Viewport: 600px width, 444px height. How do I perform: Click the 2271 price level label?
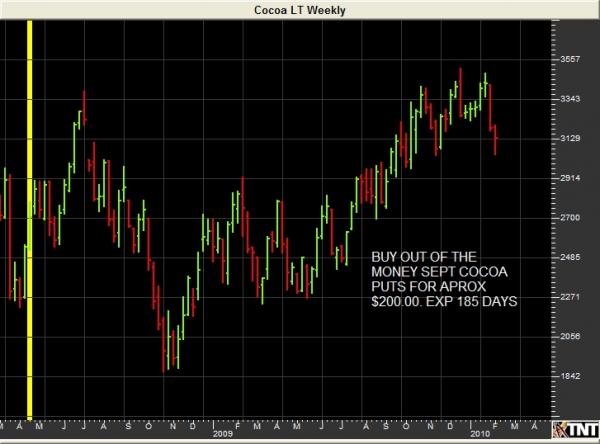point(572,297)
